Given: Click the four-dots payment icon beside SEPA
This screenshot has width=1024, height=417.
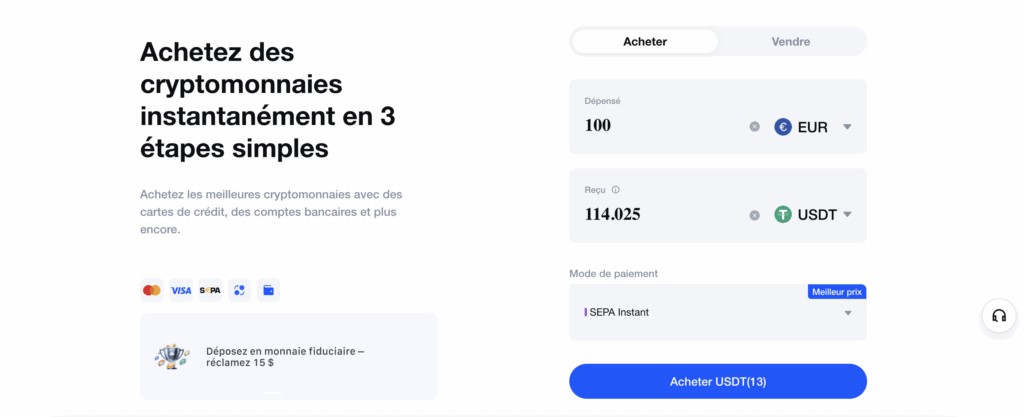Looking at the screenshot, I should pos(239,290).
